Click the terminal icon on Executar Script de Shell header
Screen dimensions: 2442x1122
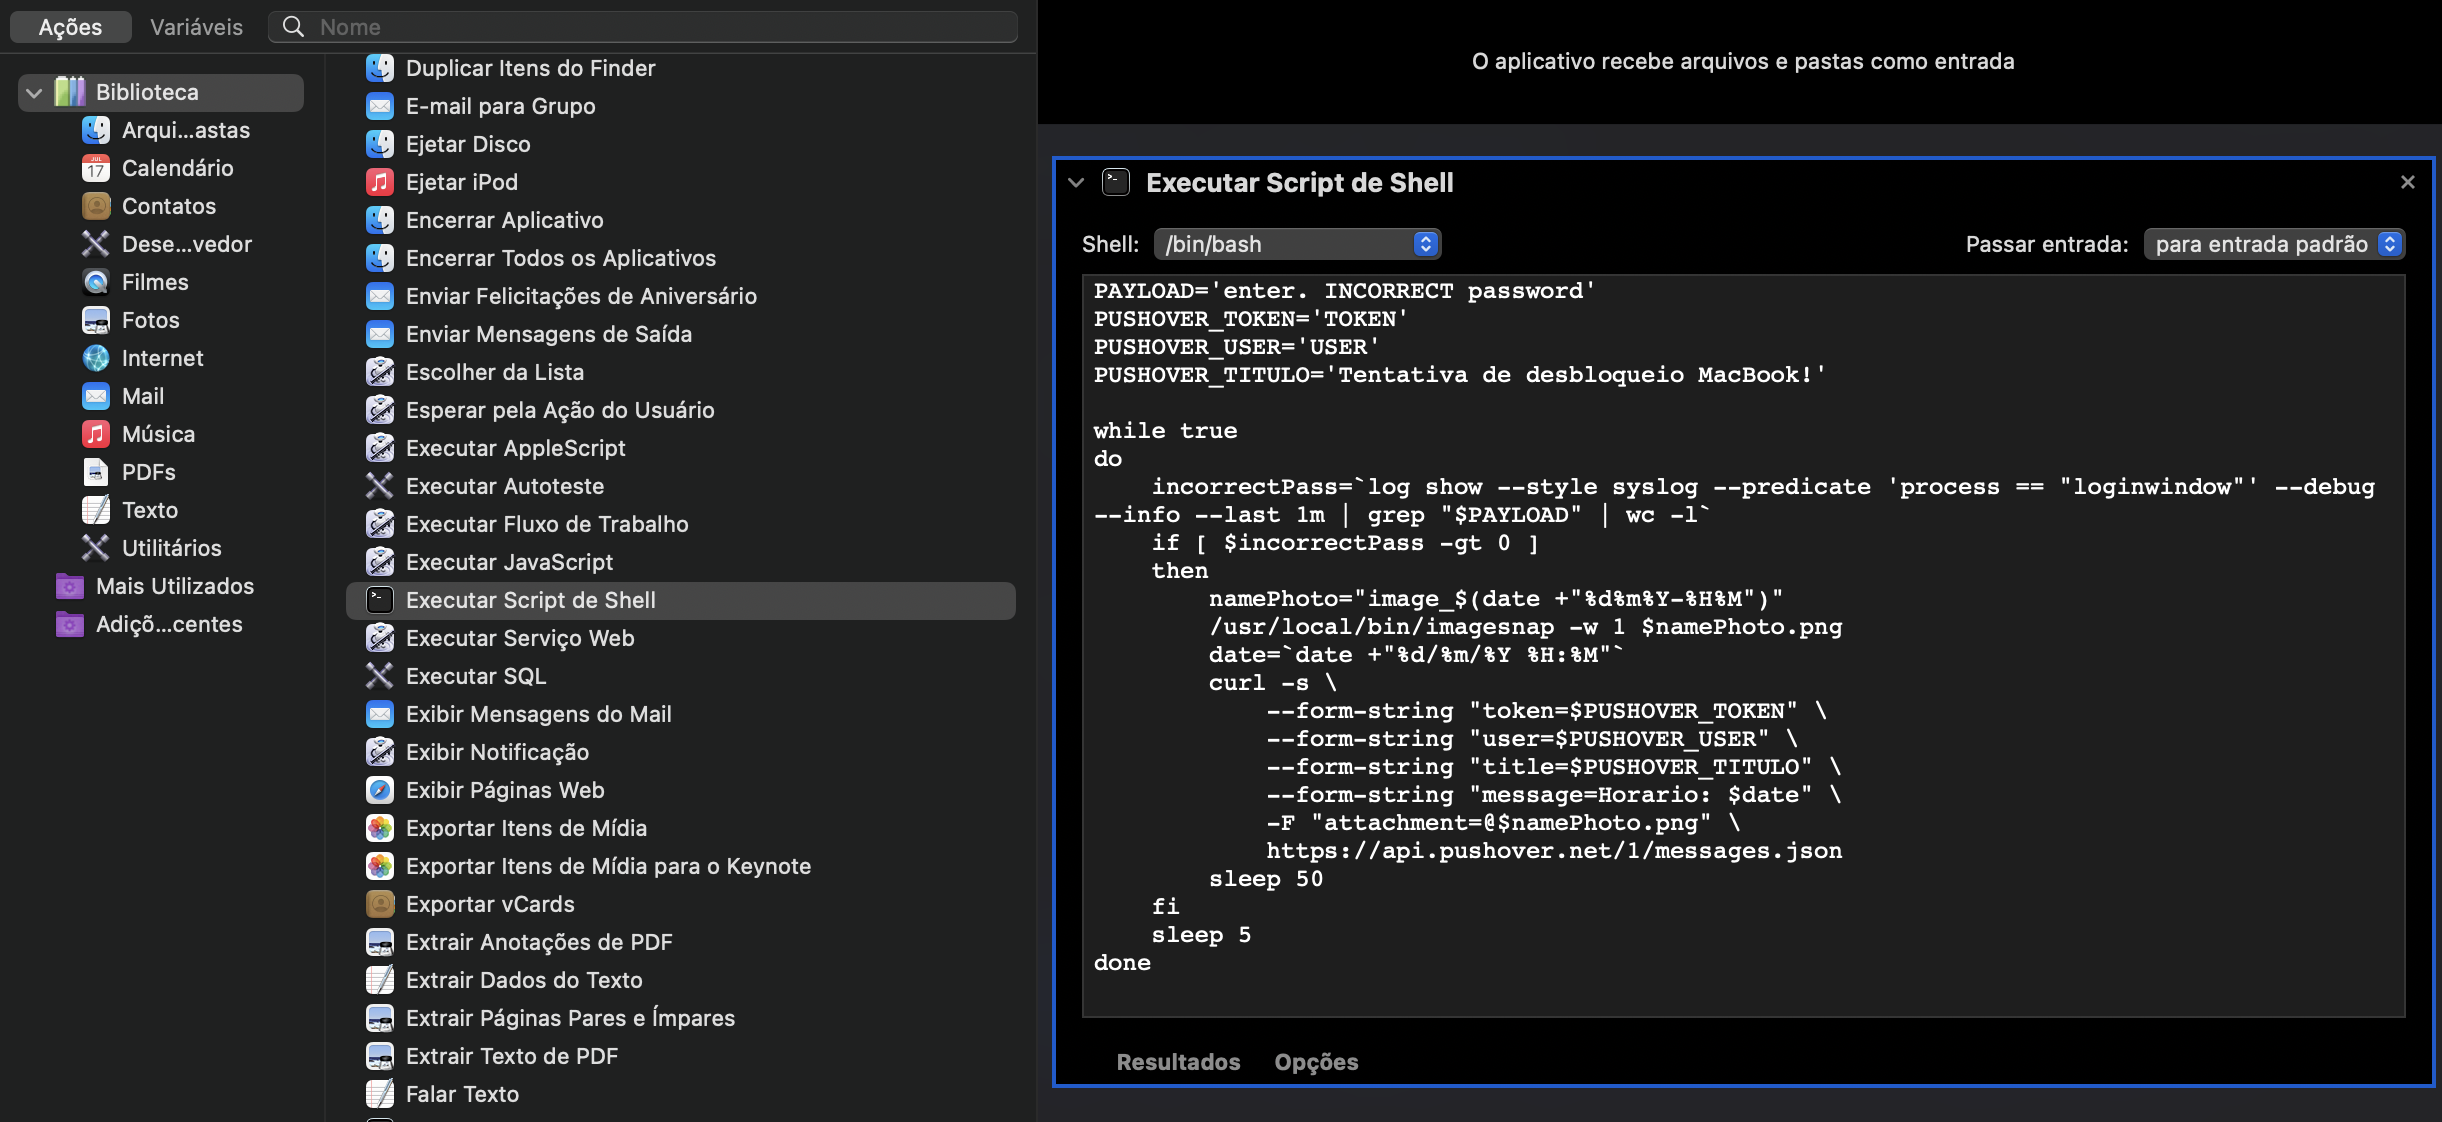click(1115, 182)
